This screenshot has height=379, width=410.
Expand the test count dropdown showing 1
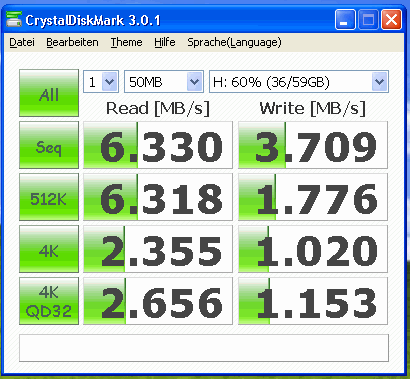101,82
